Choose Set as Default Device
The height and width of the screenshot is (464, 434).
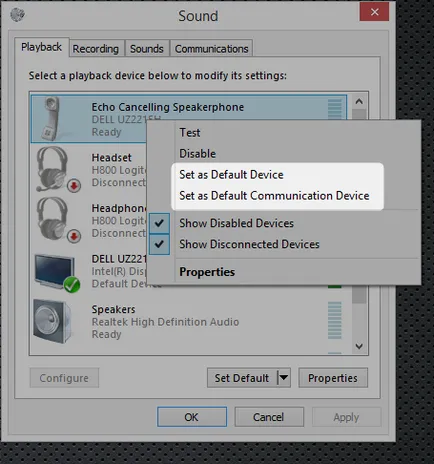click(x=231, y=175)
